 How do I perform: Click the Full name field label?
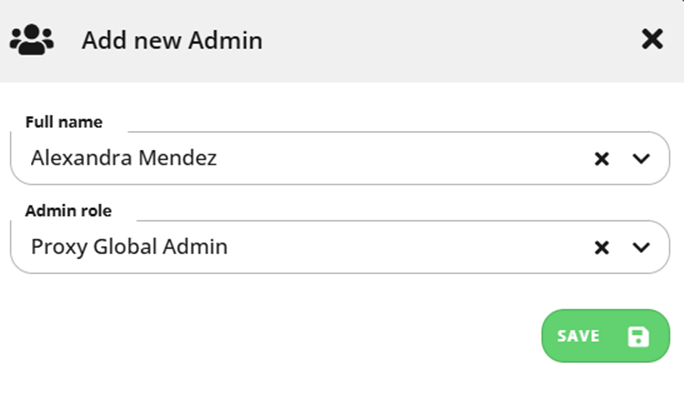coord(64,122)
